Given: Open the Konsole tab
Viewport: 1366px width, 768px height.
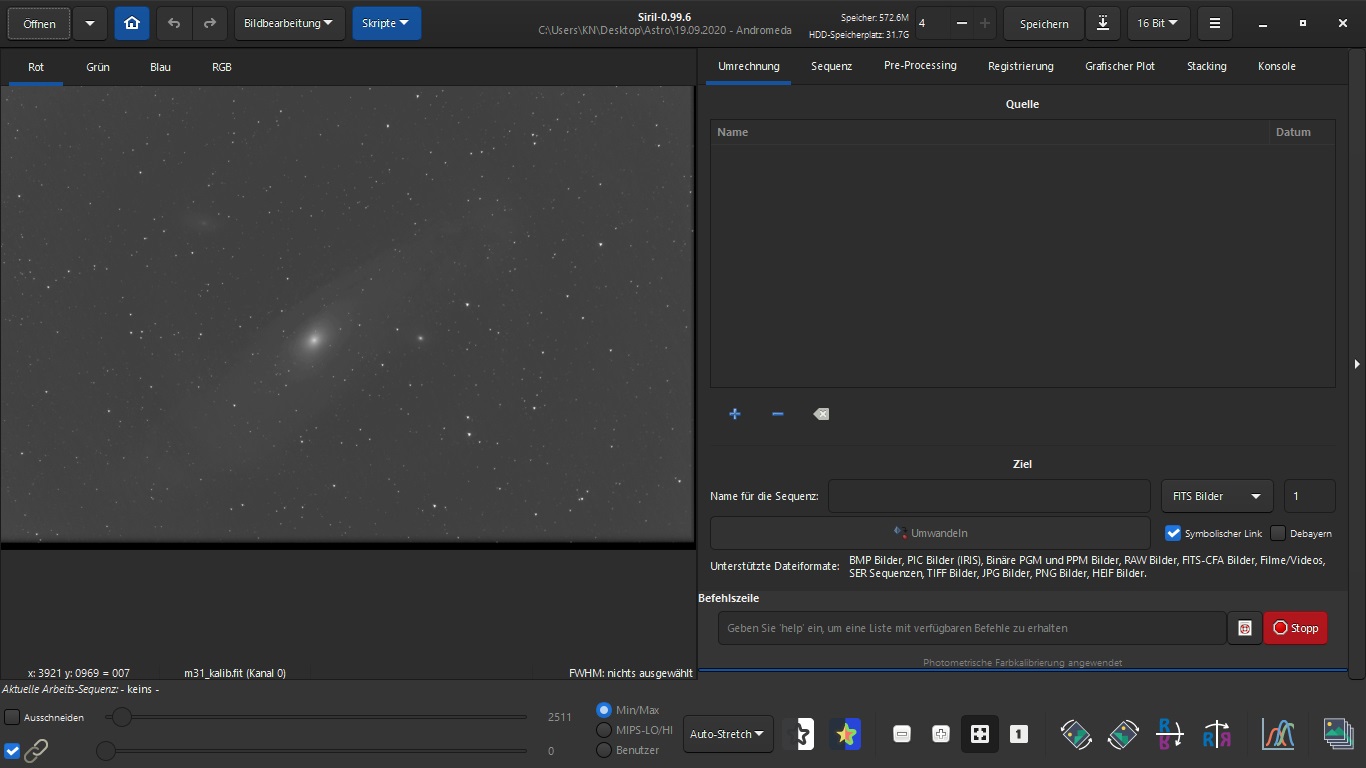Looking at the screenshot, I should pos(1277,66).
